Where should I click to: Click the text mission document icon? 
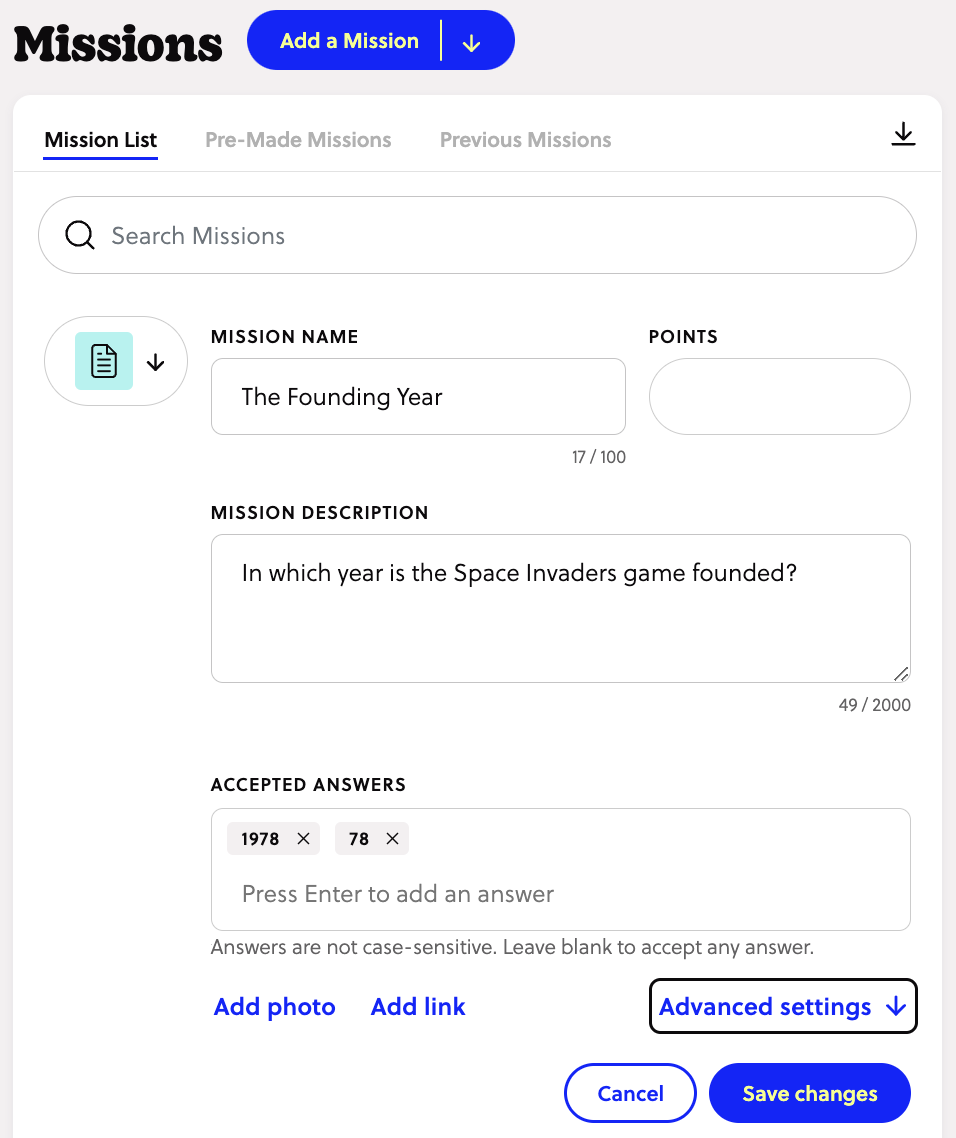point(103,360)
